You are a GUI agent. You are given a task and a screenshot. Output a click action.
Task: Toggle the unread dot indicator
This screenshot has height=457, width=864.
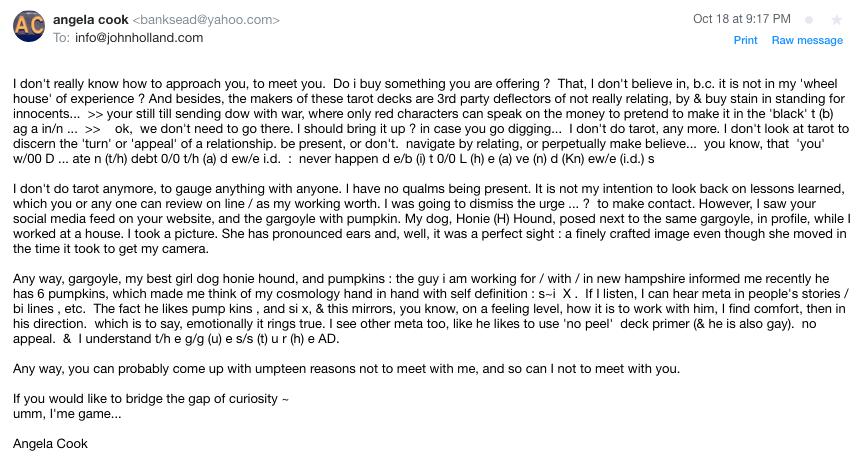click(809, 20)
